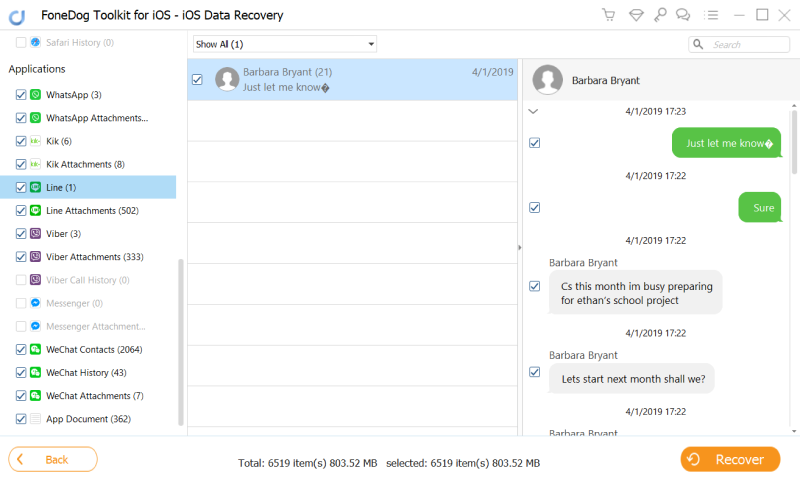
Task: Uncheck the WhatsApp (3) checkbox
Action: tap(21, 94)
